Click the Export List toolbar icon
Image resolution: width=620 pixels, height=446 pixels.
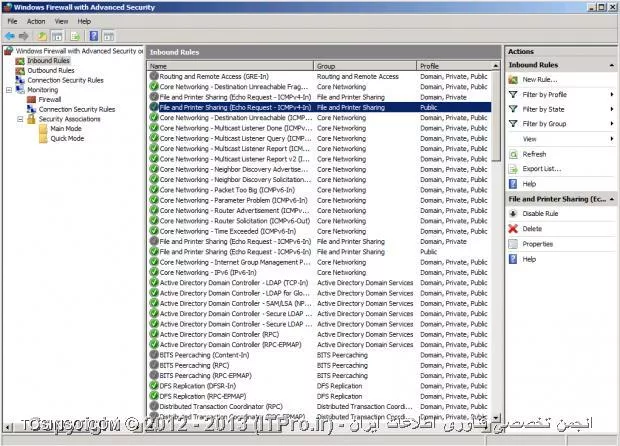[75, 36]
